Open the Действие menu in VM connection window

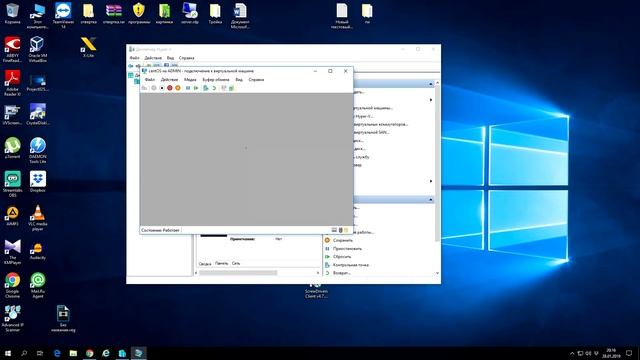[169, 80]
